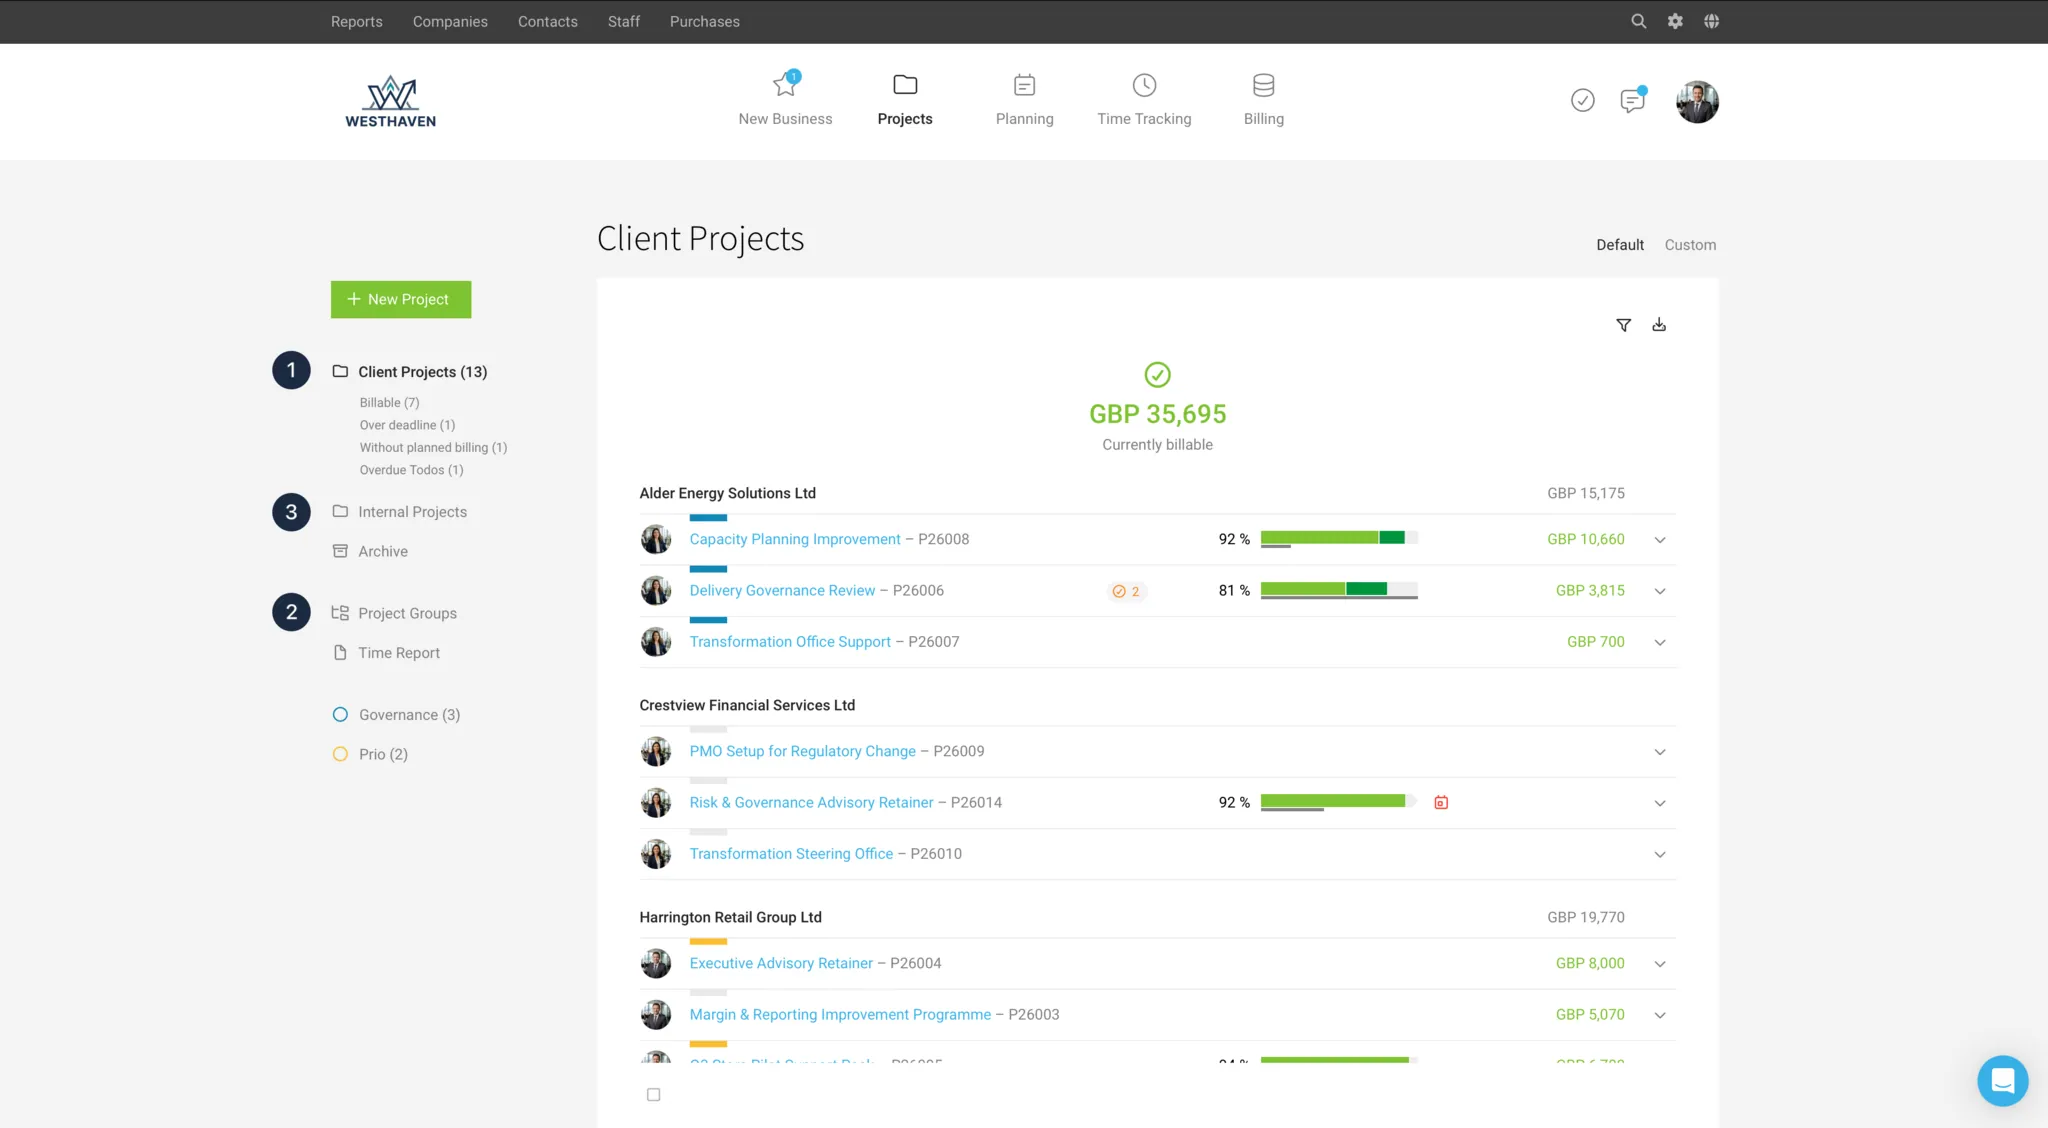Select the Planning calendar icon

1024,86
